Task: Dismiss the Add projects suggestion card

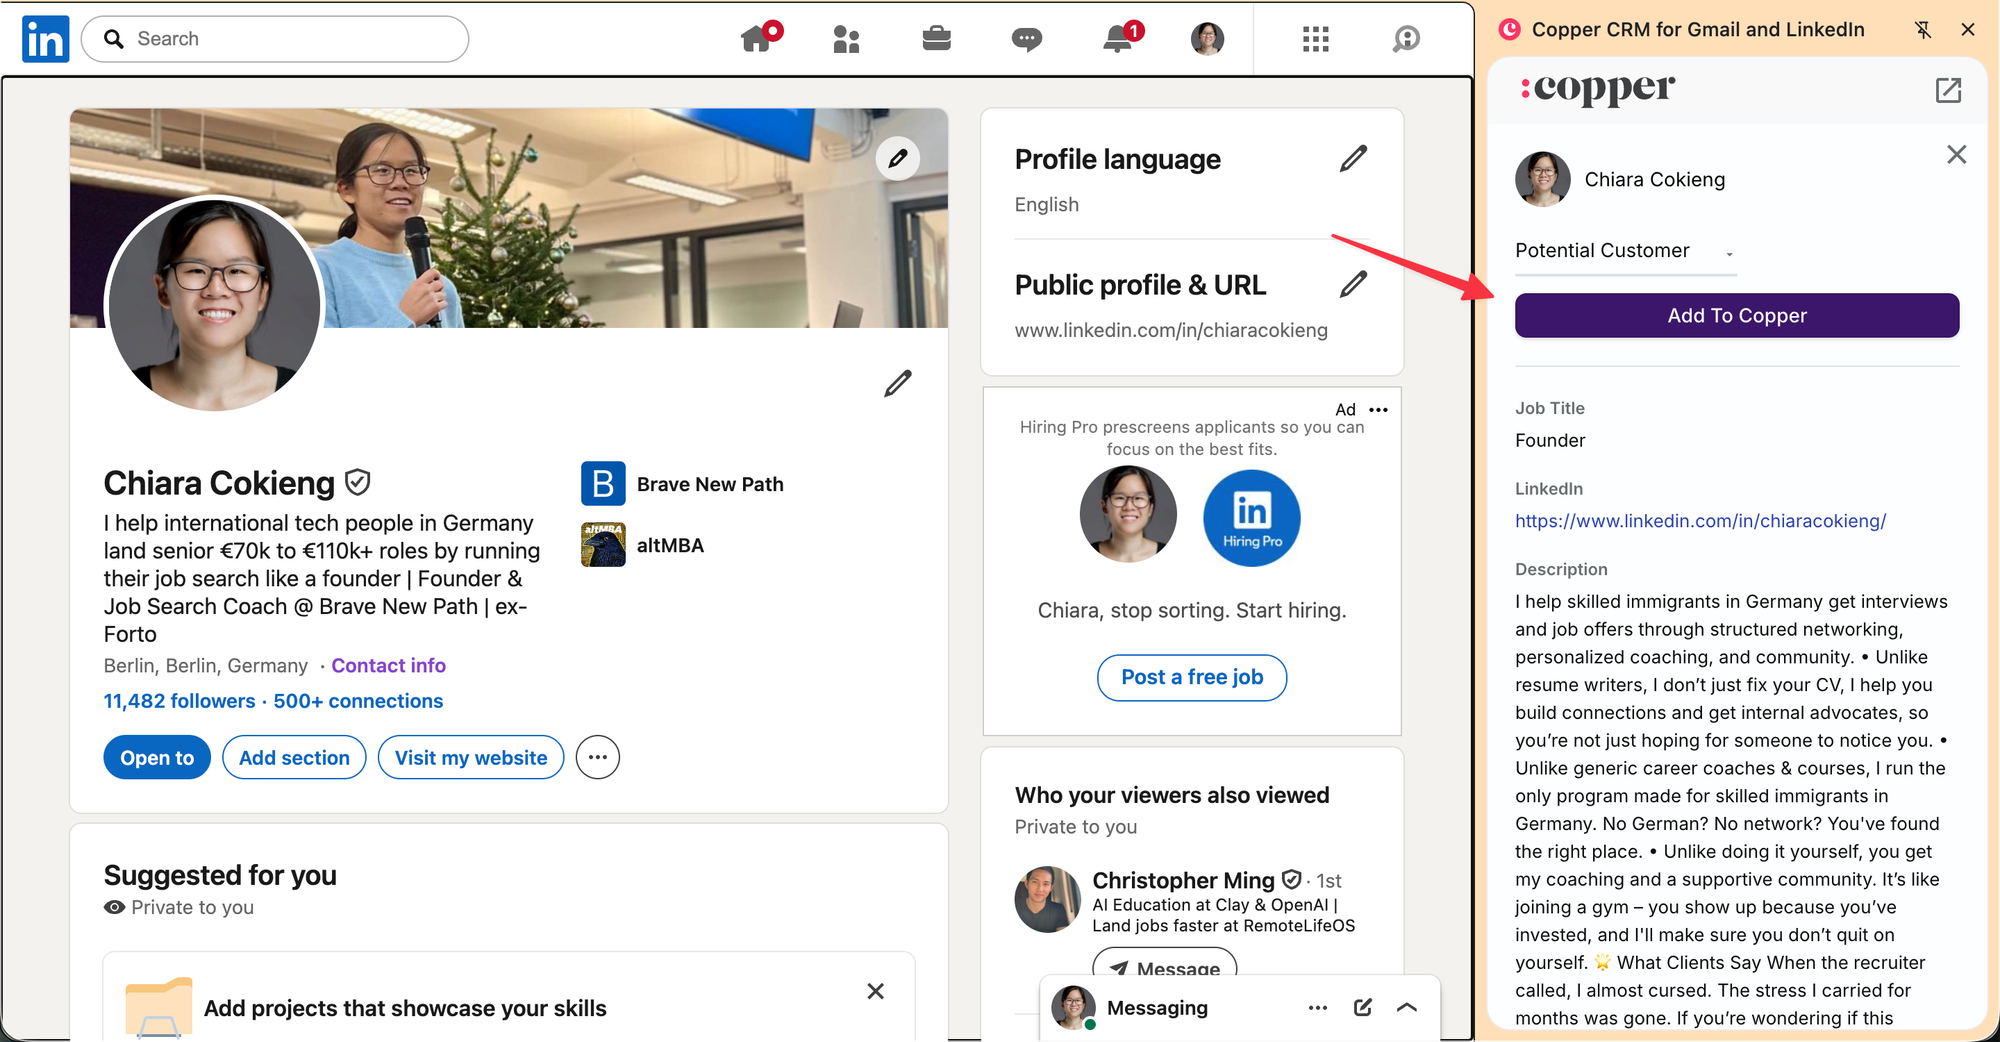Action: coord(876,991)
